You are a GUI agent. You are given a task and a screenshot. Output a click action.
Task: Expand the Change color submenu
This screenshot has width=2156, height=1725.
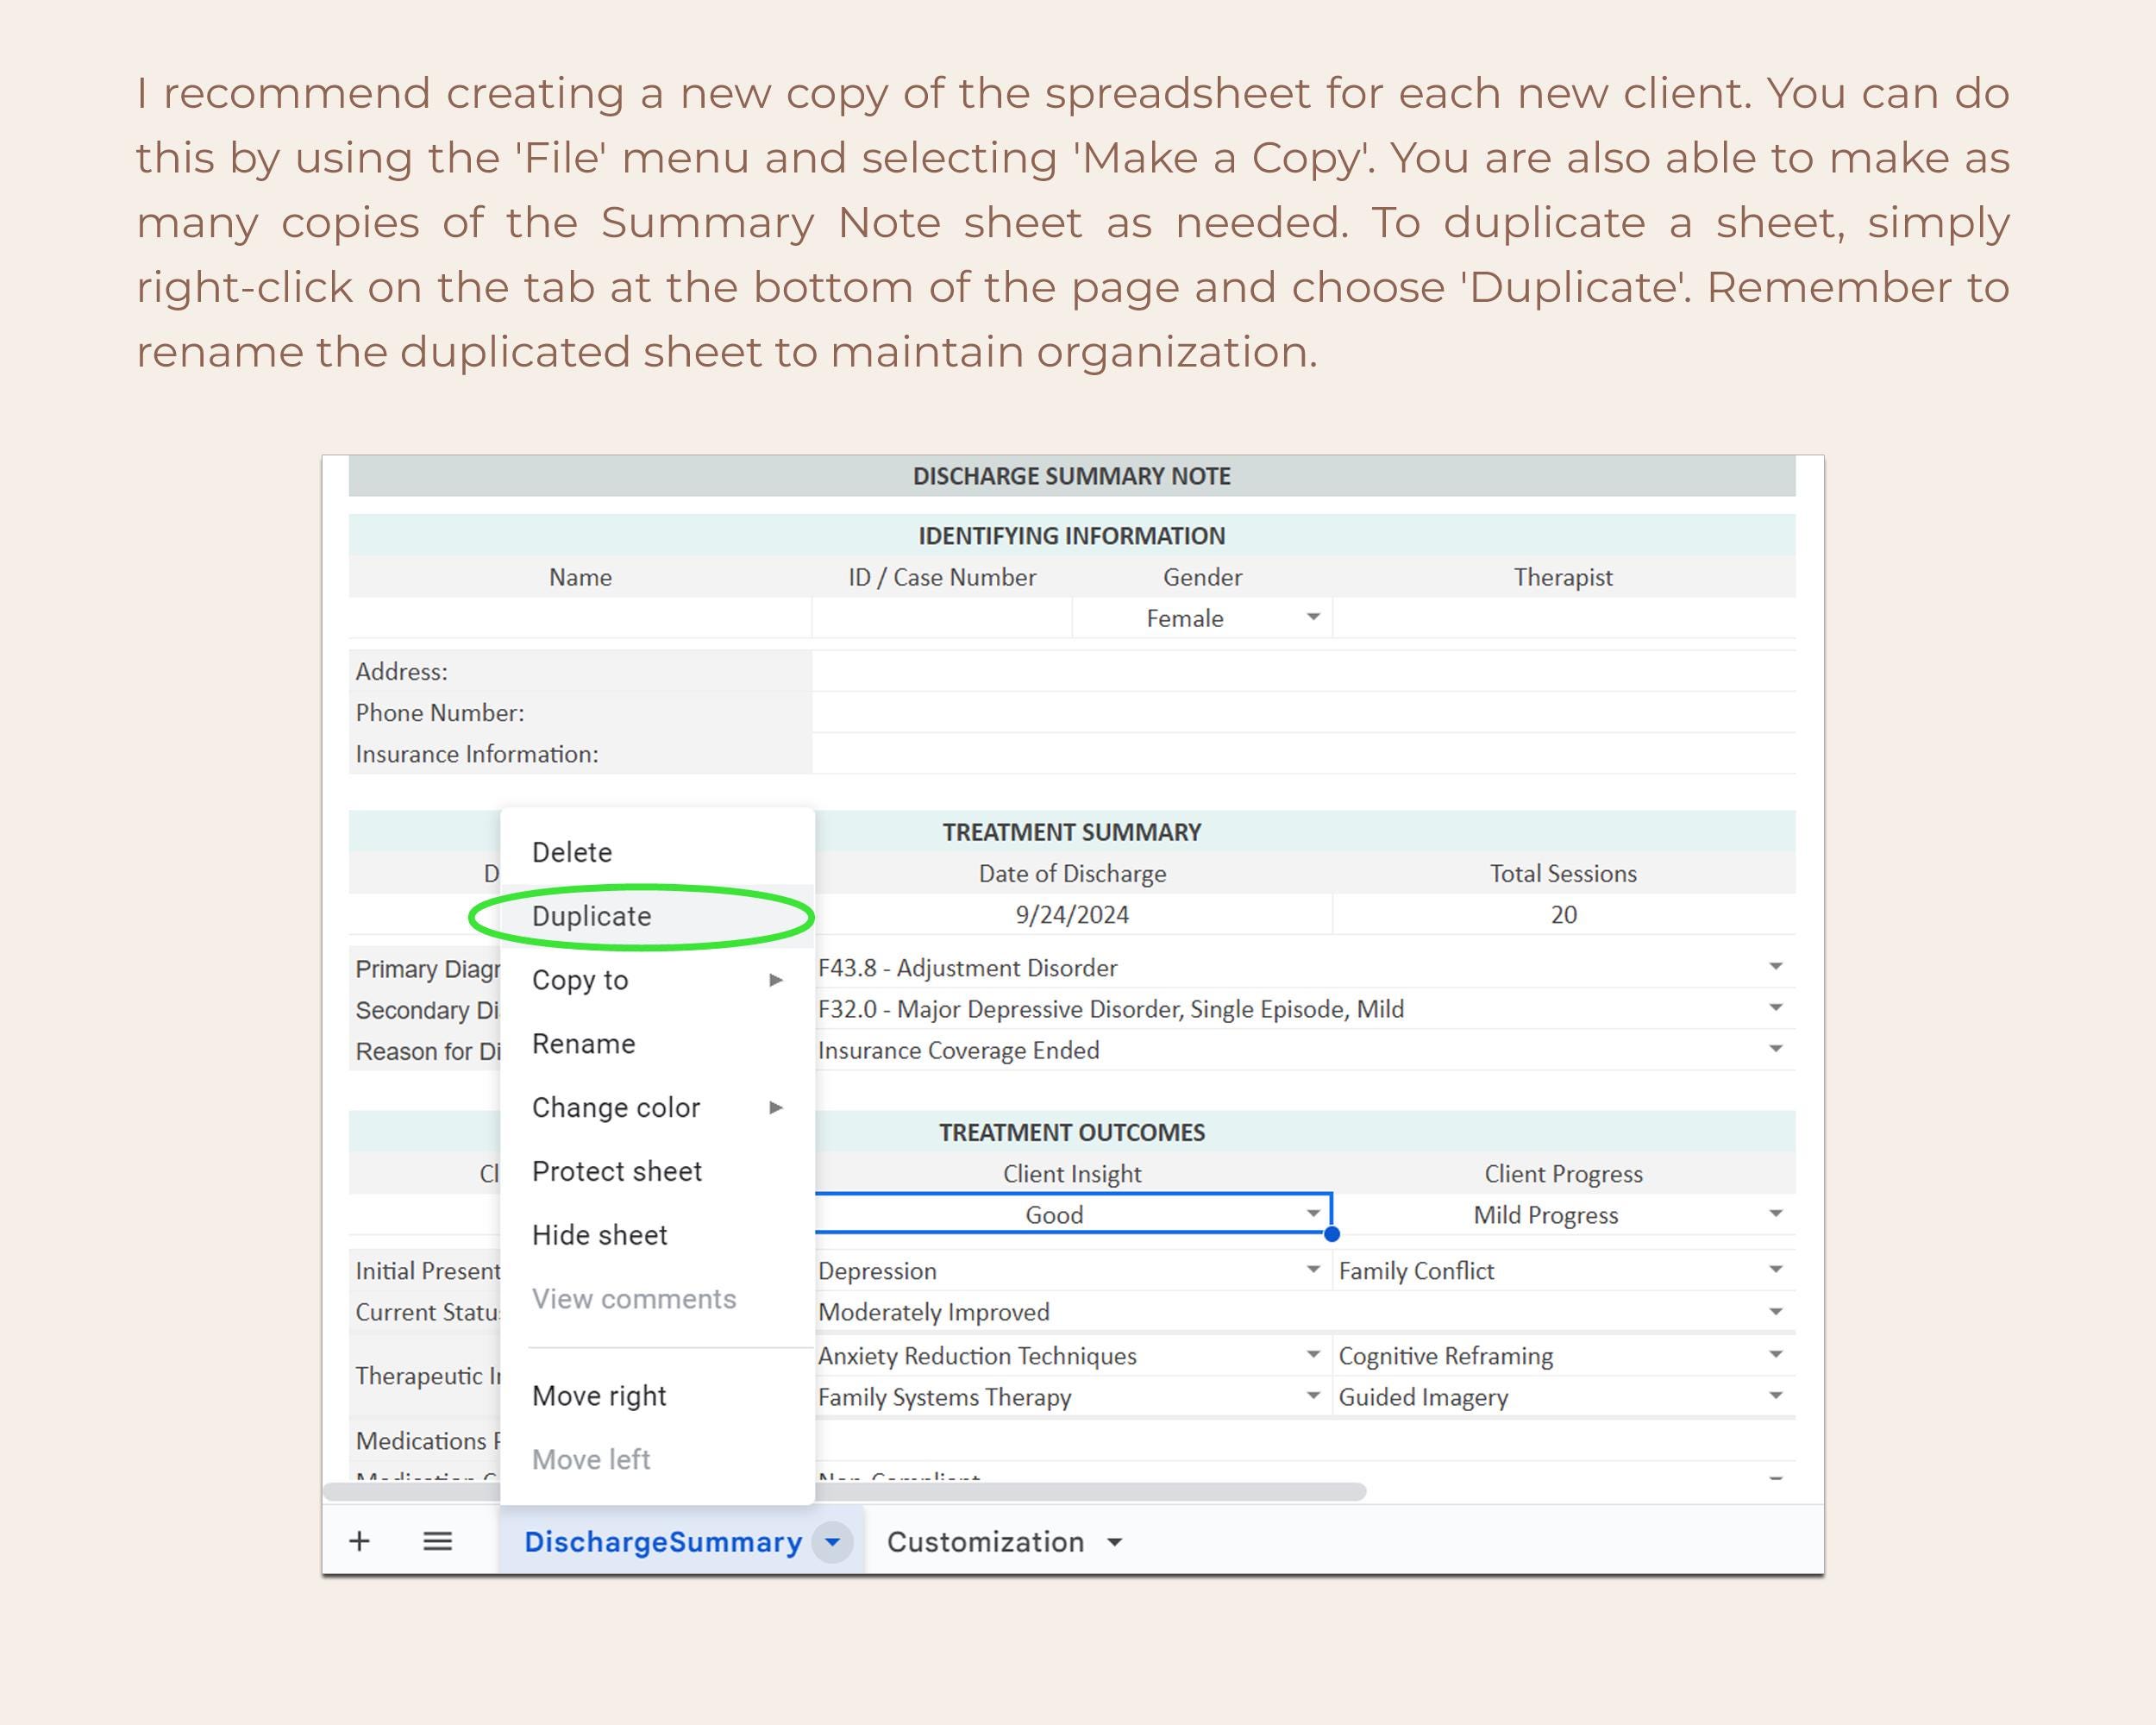[775, 1107]
